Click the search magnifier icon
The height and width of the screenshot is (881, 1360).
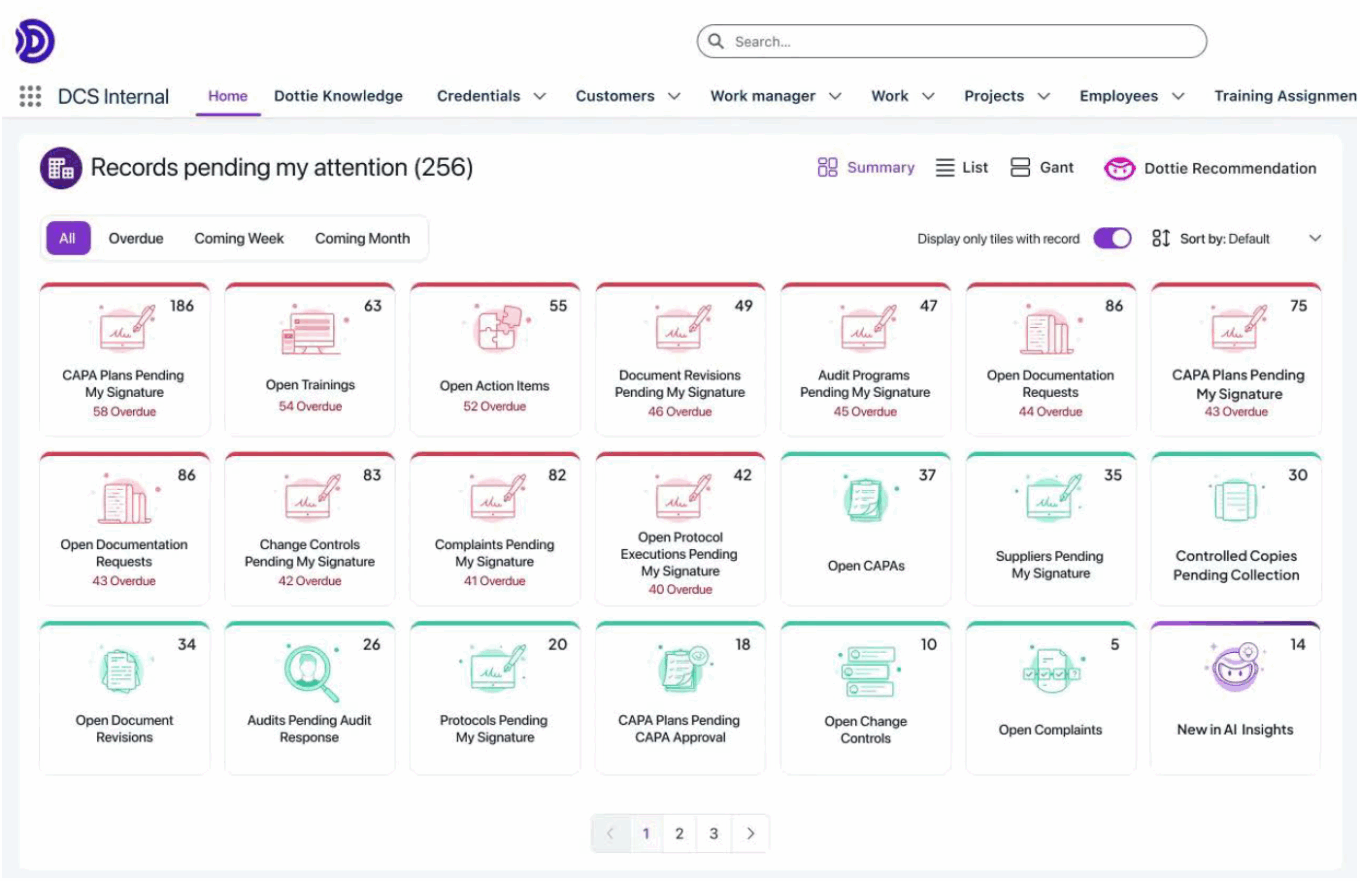(716, 41)
